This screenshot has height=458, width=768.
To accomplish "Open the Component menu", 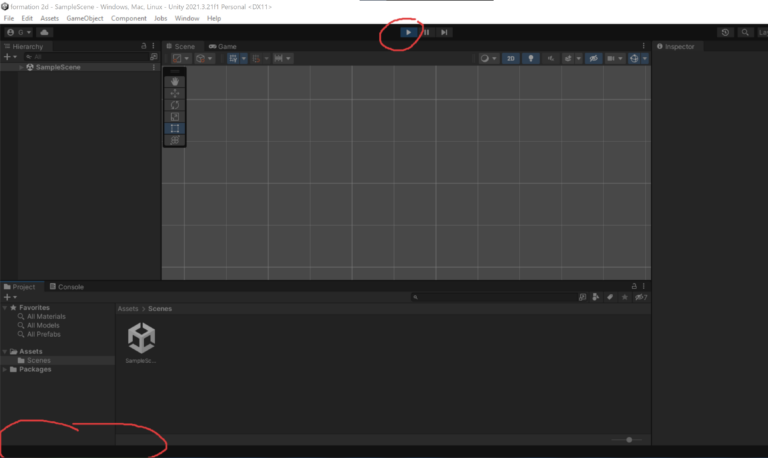I will (x=129, y=18).
